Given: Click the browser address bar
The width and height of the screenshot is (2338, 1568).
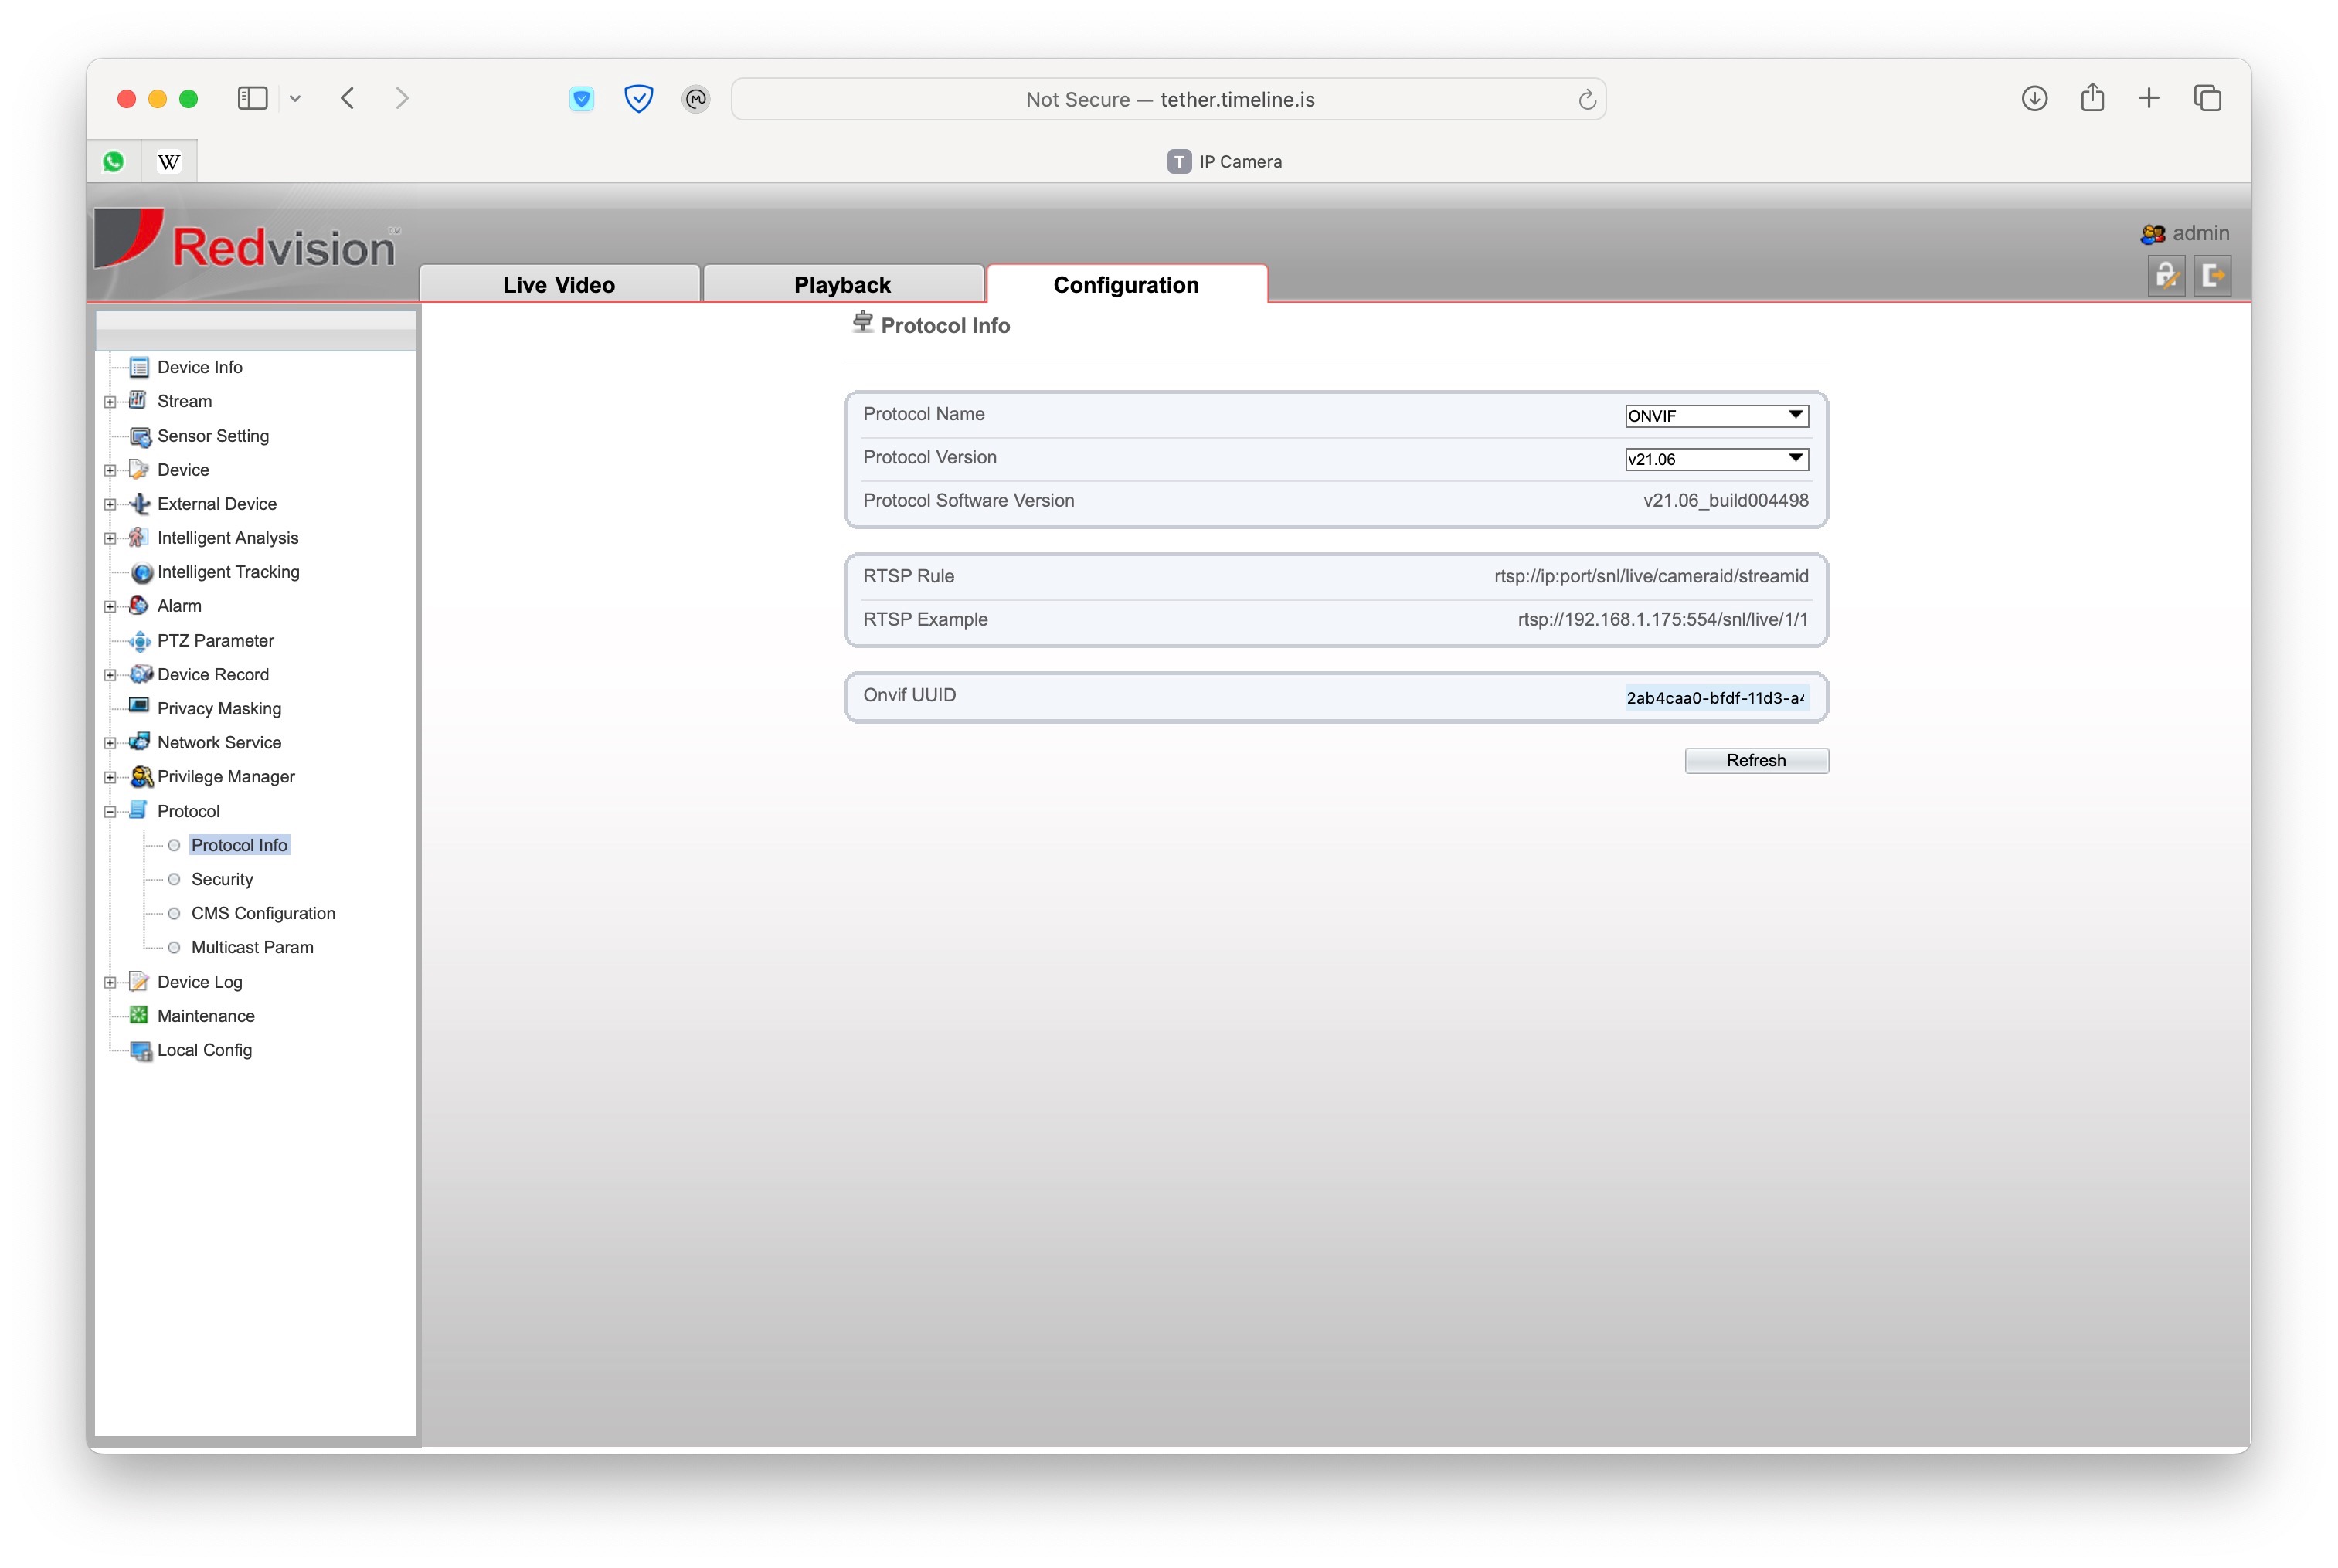Looking at the screenshot, I should click(1168, 98).
